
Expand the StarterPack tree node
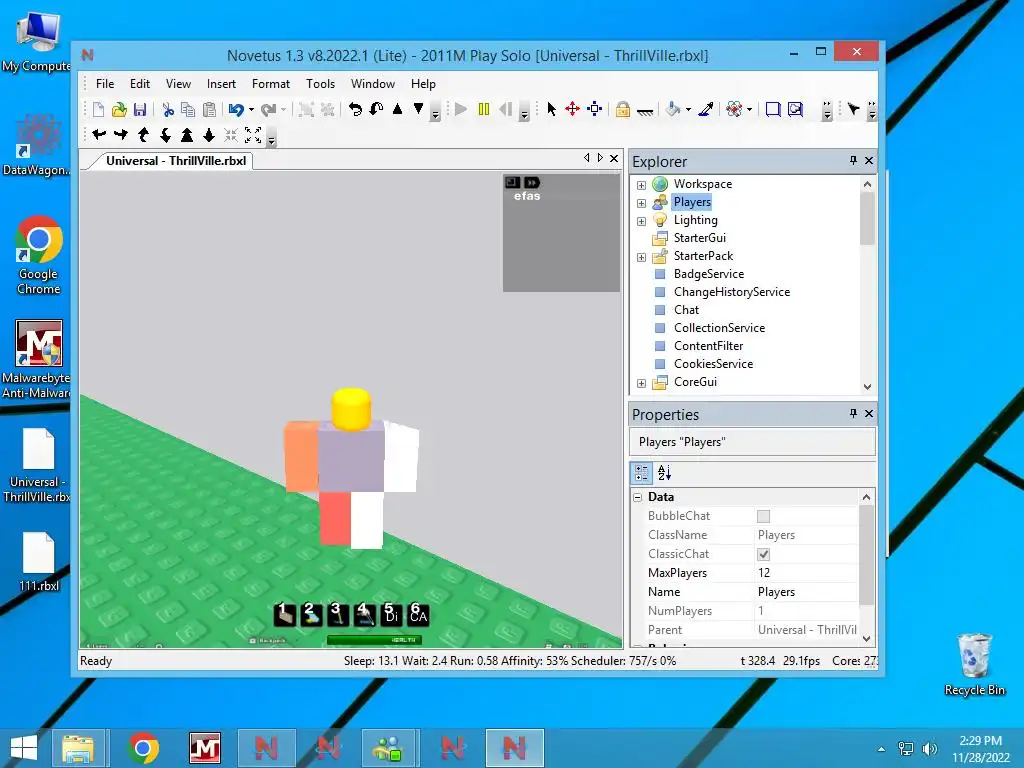pyautogui.click(x=641, y=257)
